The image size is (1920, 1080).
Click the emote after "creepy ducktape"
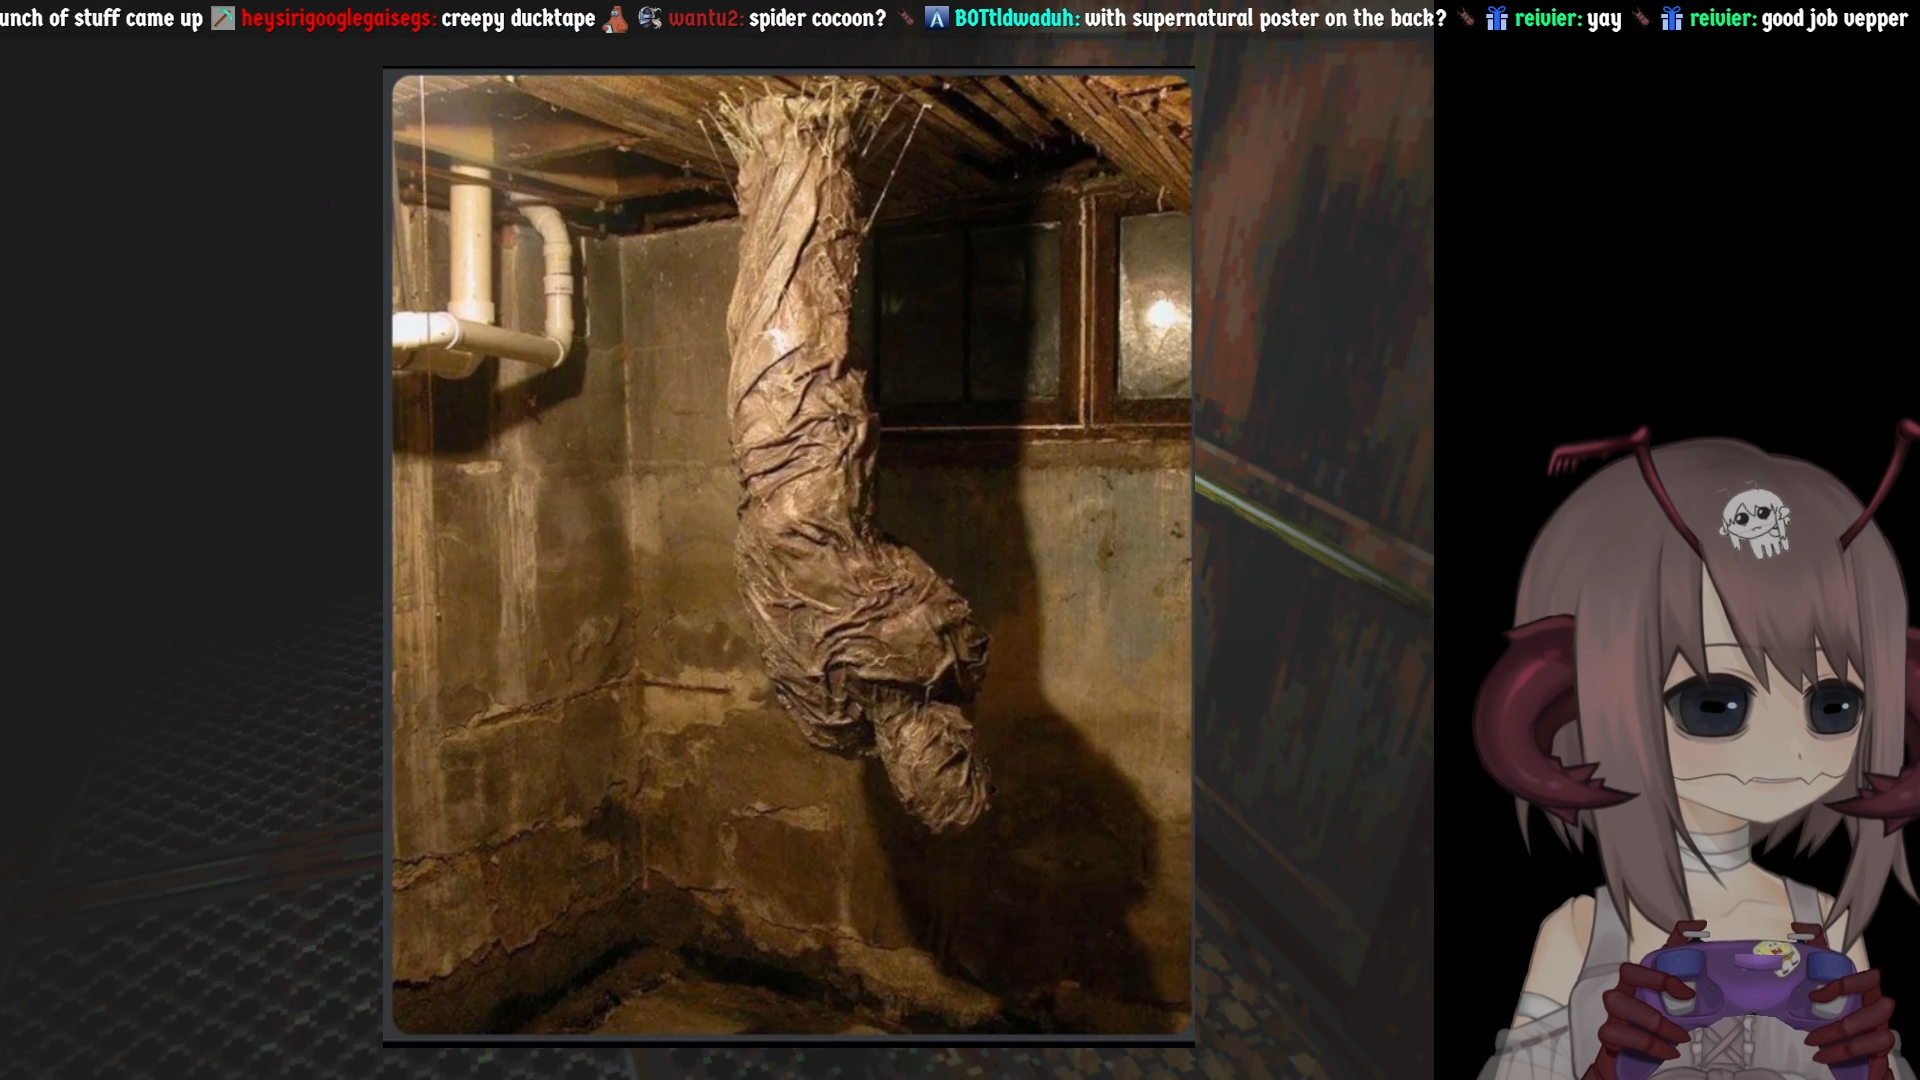(x=616, y=18)
